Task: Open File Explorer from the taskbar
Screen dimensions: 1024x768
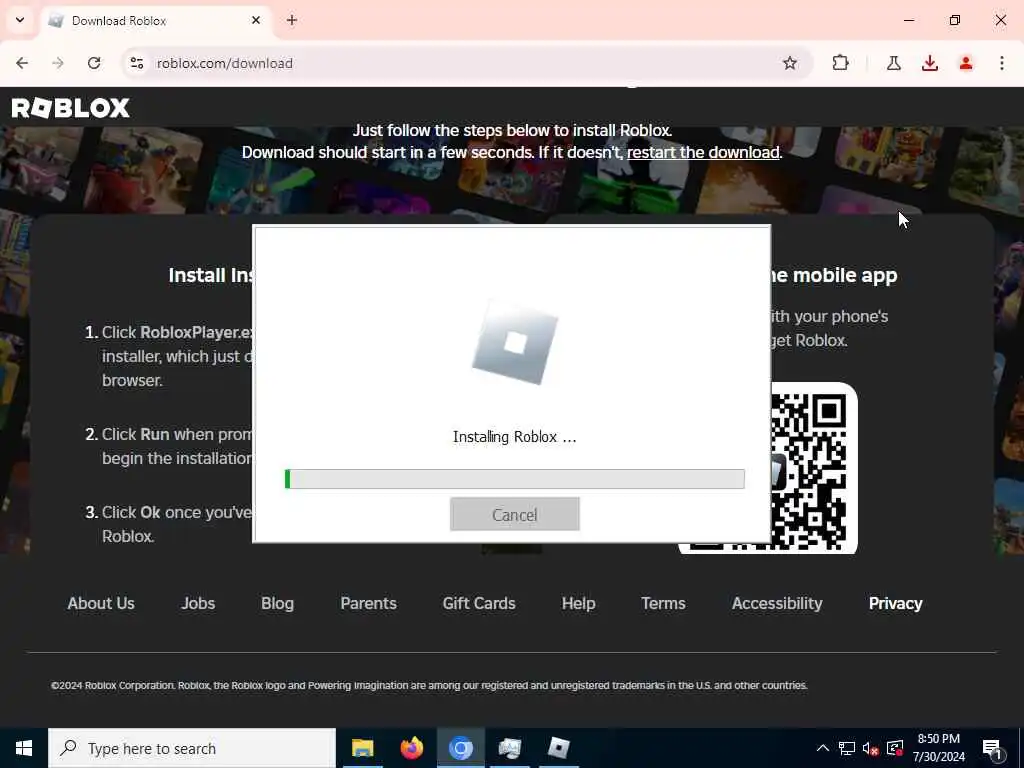Action: coord(362,748)
